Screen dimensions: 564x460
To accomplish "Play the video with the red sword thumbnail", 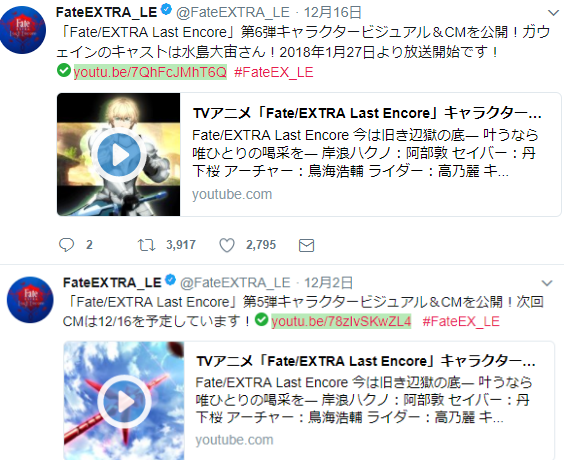I will [124, 401].
